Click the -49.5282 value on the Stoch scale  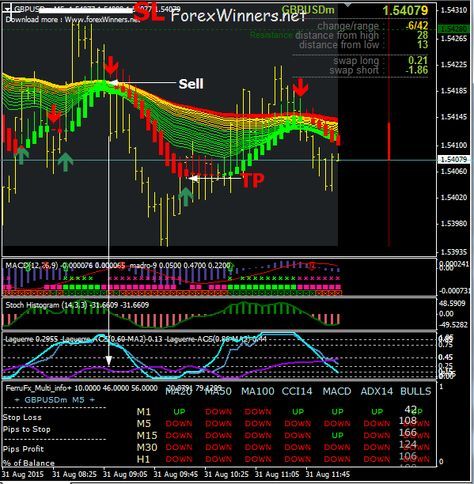(x=453, y=325)
